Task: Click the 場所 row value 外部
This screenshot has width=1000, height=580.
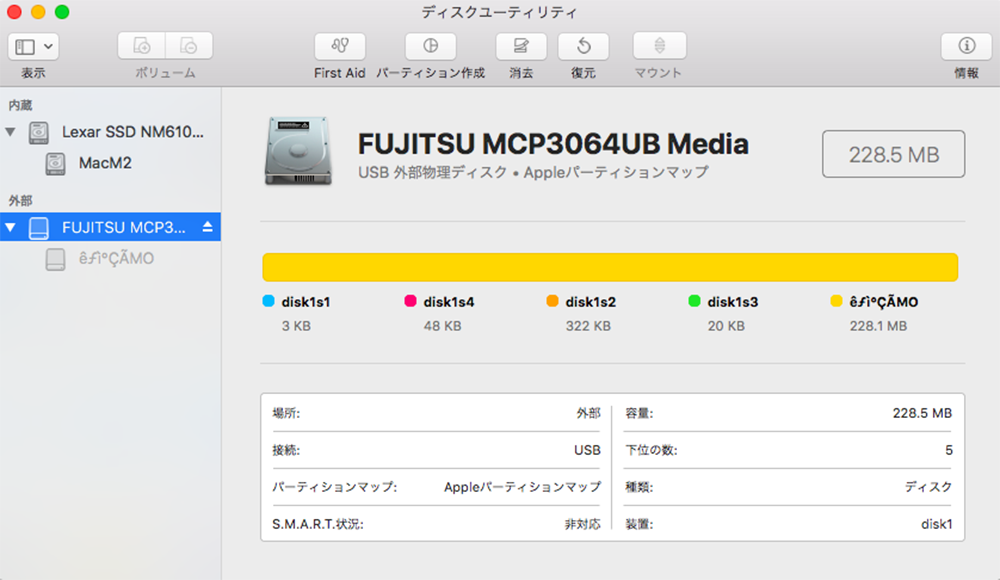Action: (x=589, y=413)
